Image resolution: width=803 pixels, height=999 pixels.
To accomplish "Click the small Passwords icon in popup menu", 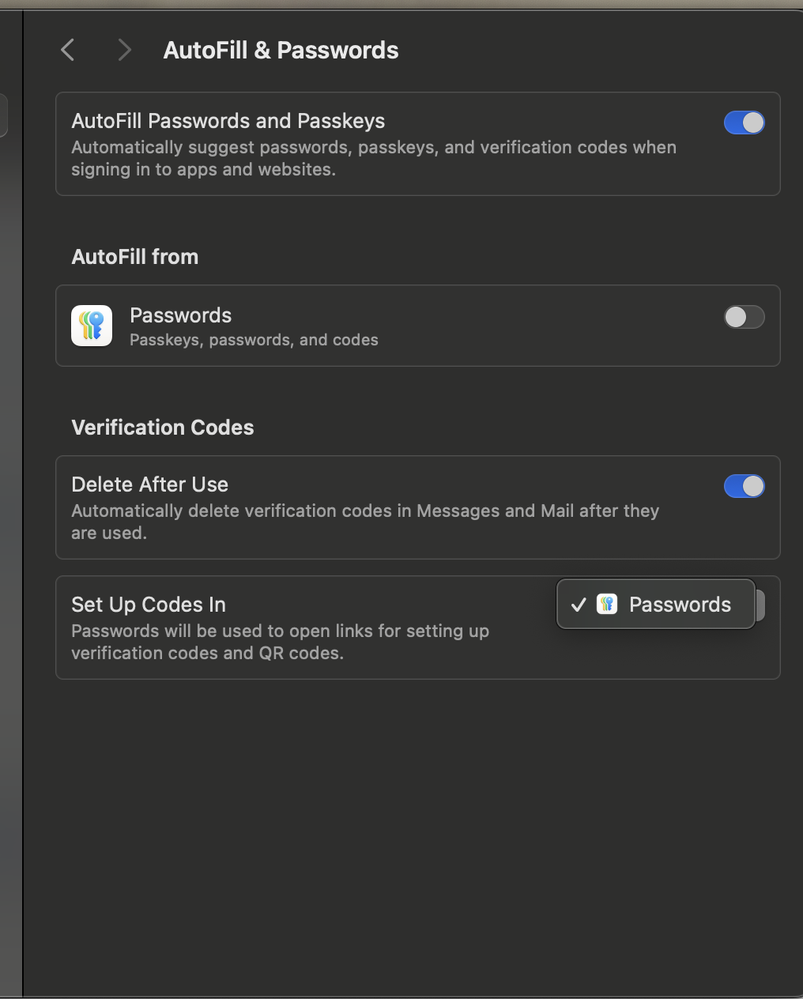I will [x=607, y=604].
